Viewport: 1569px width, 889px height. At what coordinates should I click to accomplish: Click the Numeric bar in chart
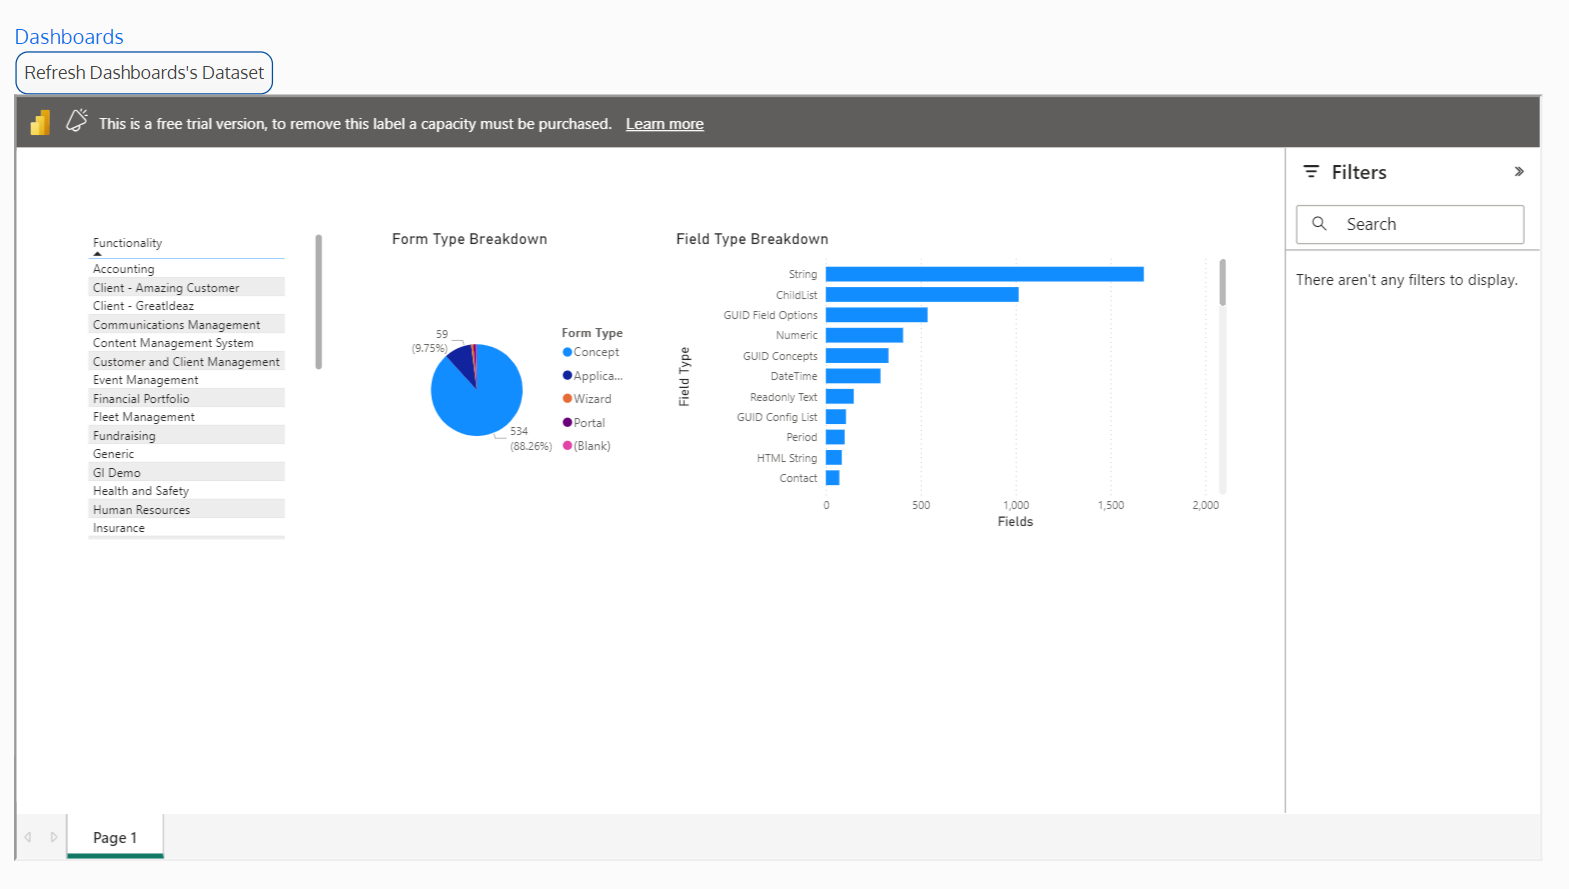point(864,335)
